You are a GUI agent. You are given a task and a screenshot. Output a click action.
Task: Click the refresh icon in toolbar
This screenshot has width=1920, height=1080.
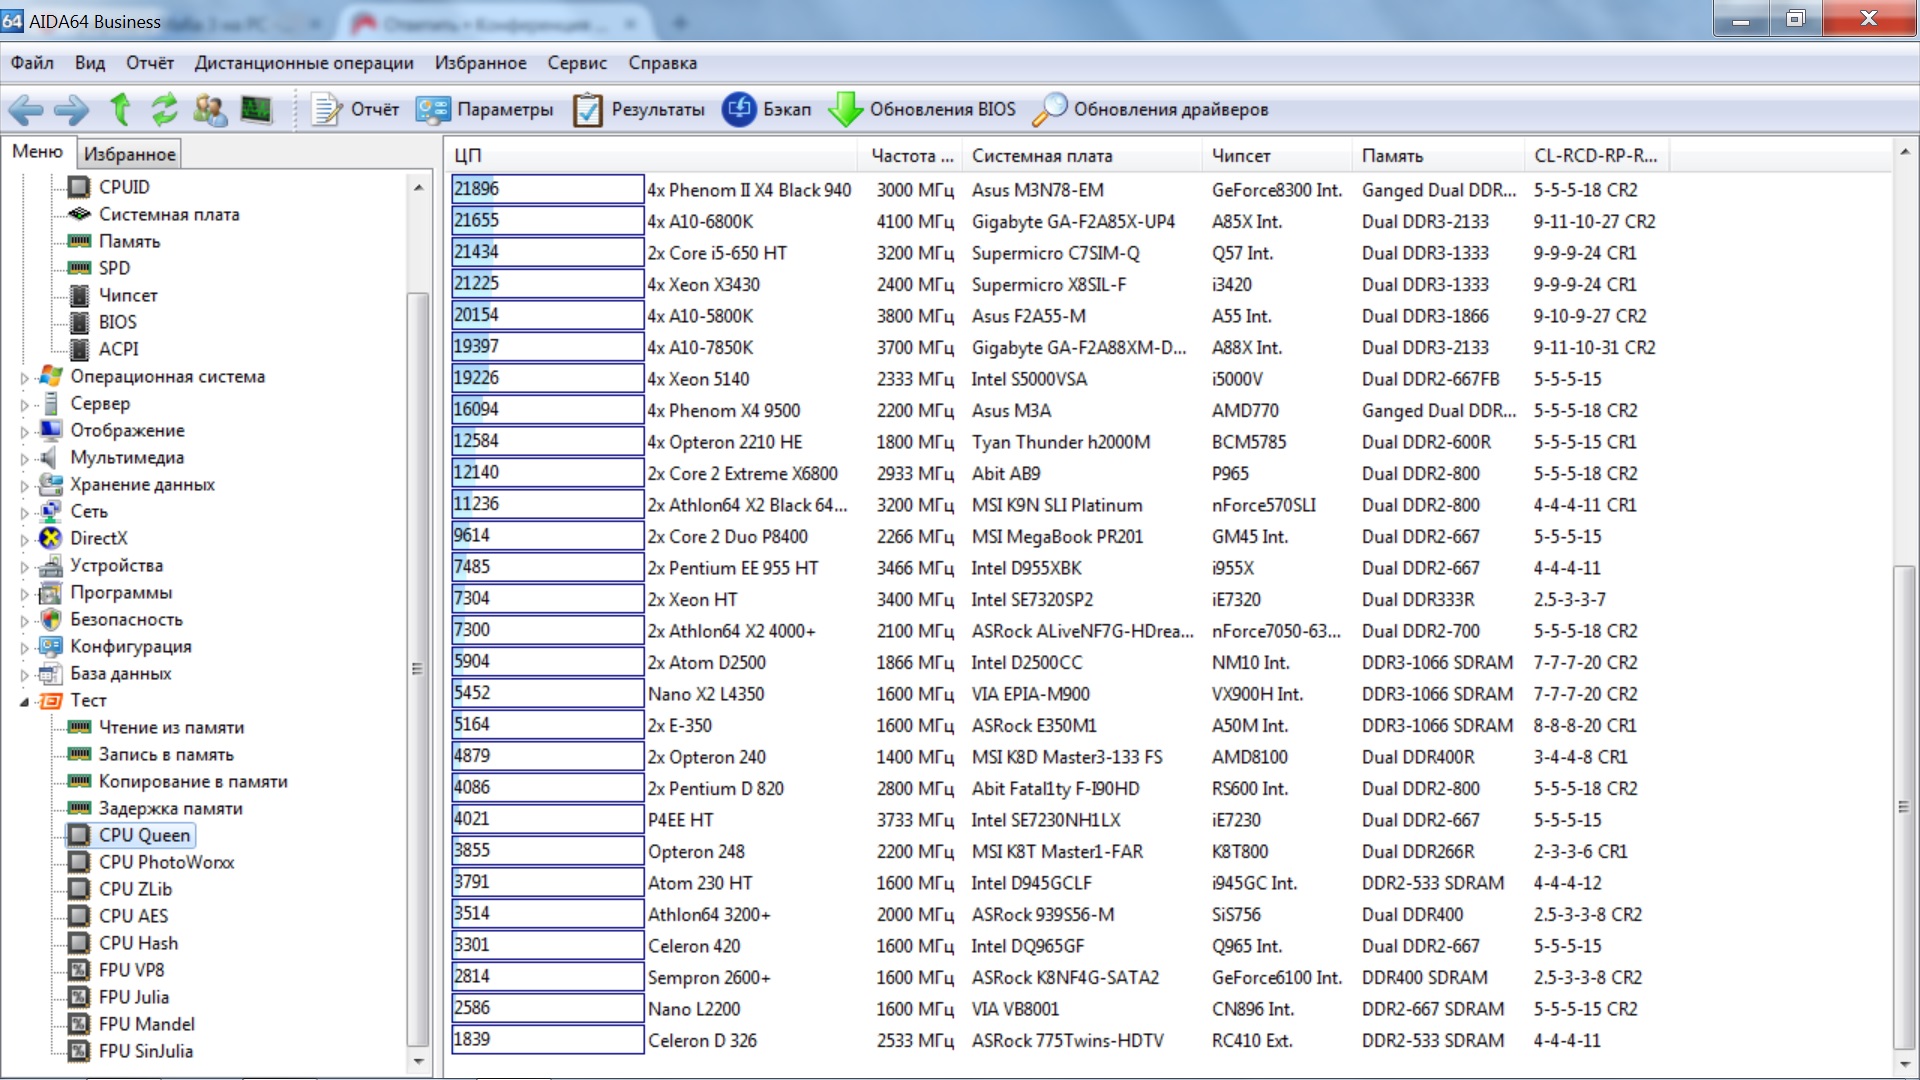[x=164, y=109]
